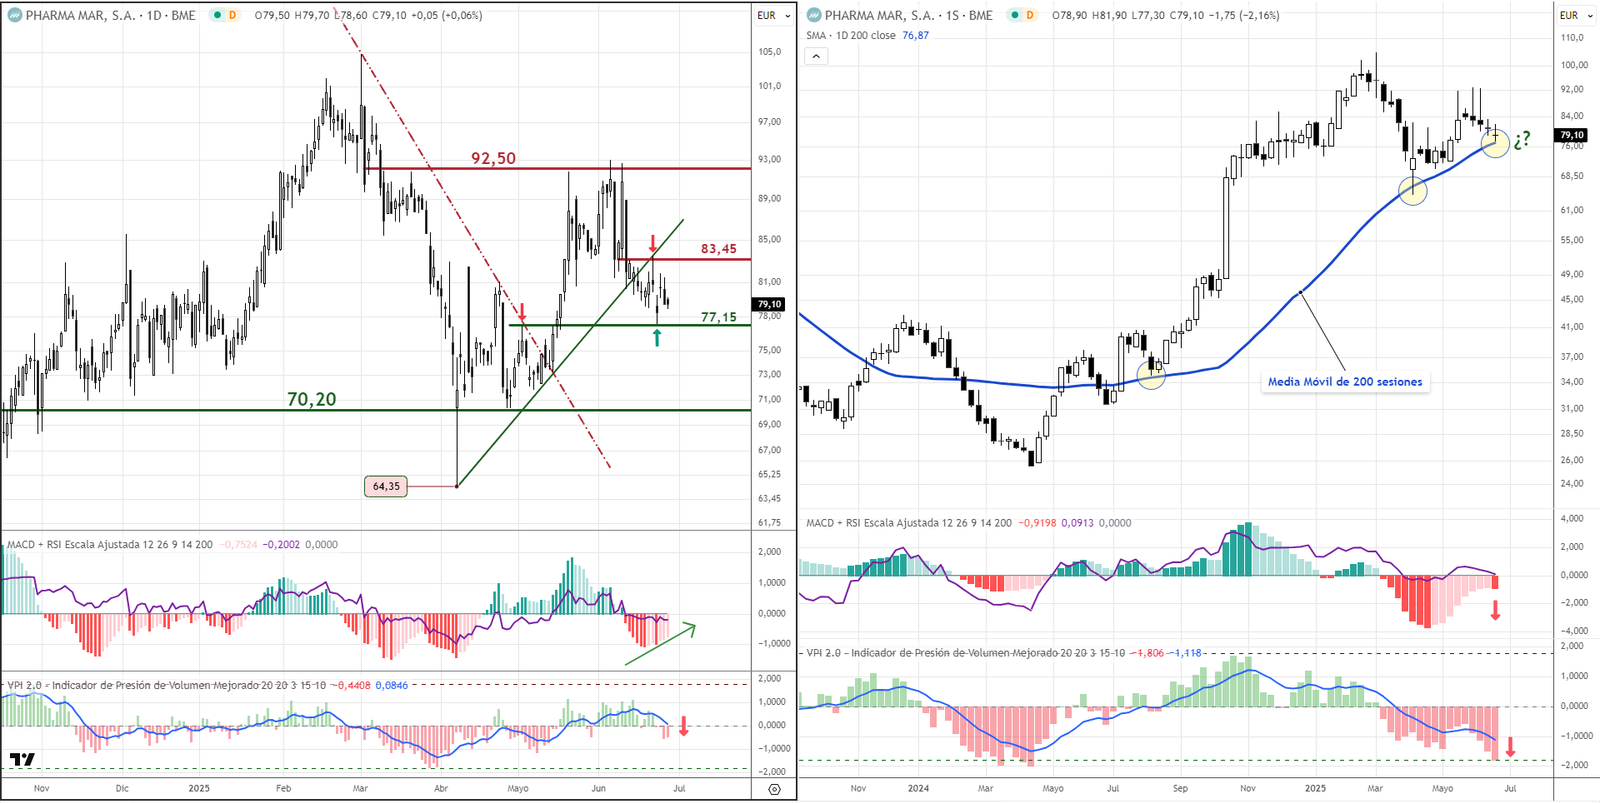1600x803 pixels.
Task: Click the VPI value −1,806 on weekly chart
Action: click(1149, 653)
